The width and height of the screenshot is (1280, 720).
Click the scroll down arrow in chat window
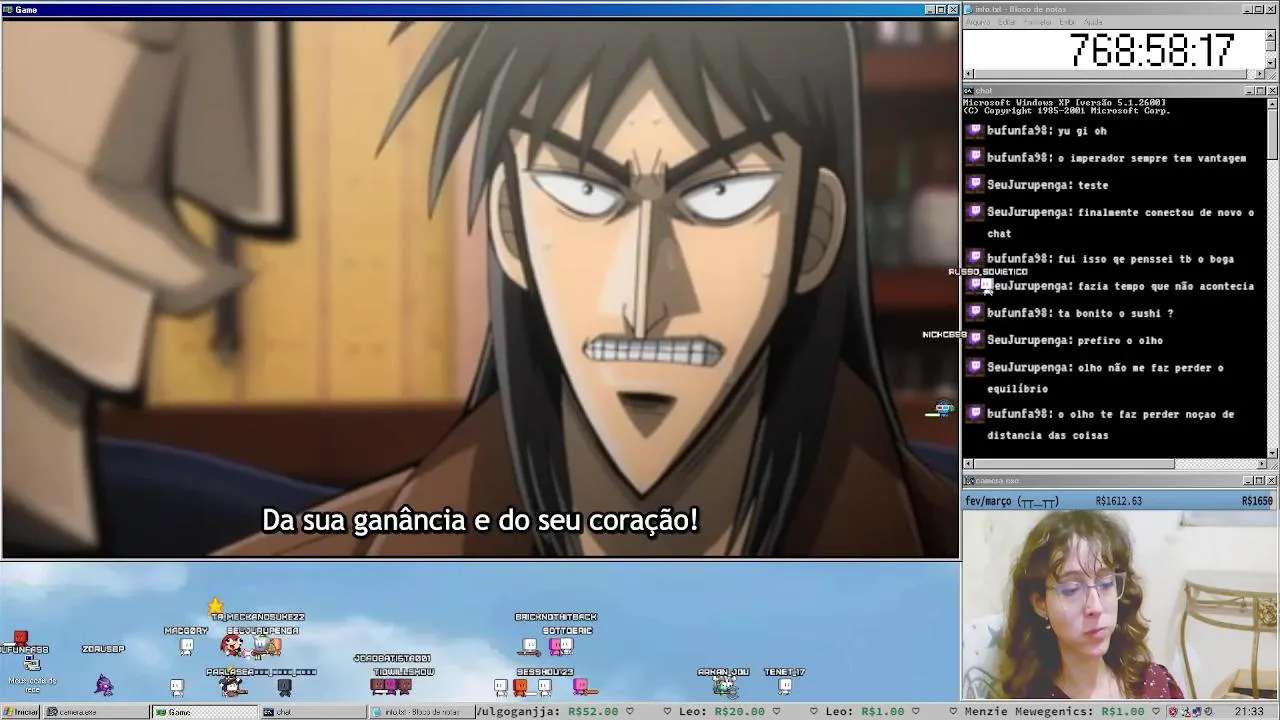click(x=1272, y=453)
